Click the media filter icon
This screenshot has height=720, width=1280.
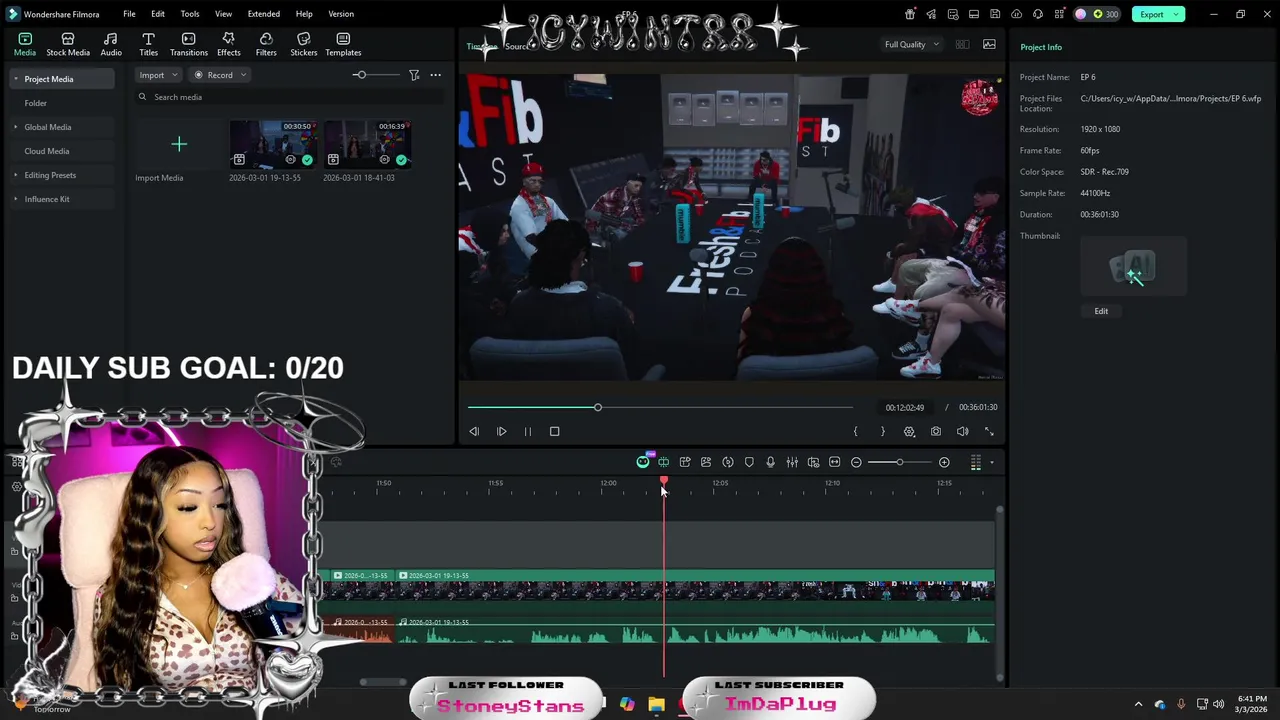coord(414,75)
